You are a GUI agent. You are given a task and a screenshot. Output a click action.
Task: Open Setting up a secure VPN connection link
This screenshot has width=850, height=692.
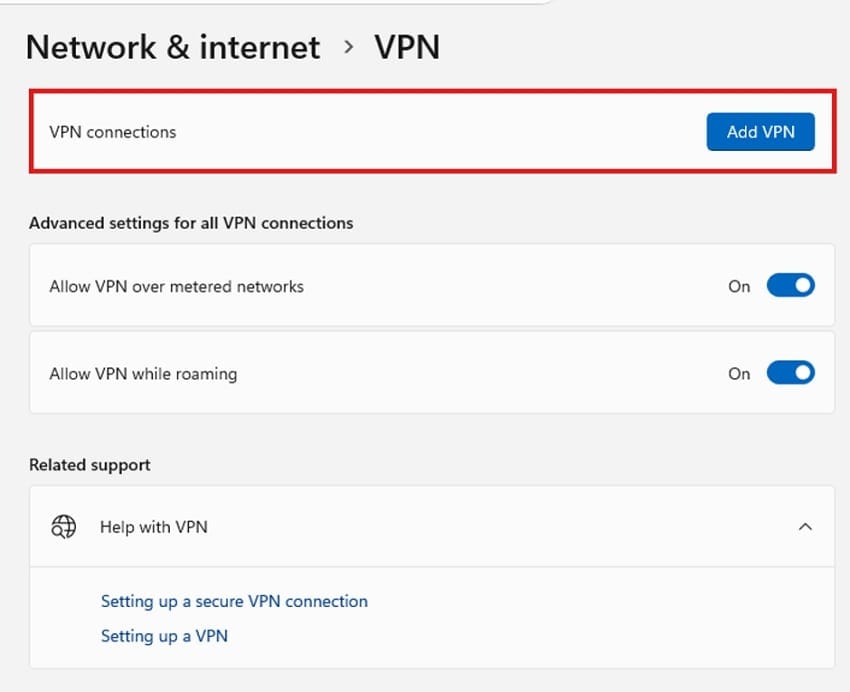(234, 601)
